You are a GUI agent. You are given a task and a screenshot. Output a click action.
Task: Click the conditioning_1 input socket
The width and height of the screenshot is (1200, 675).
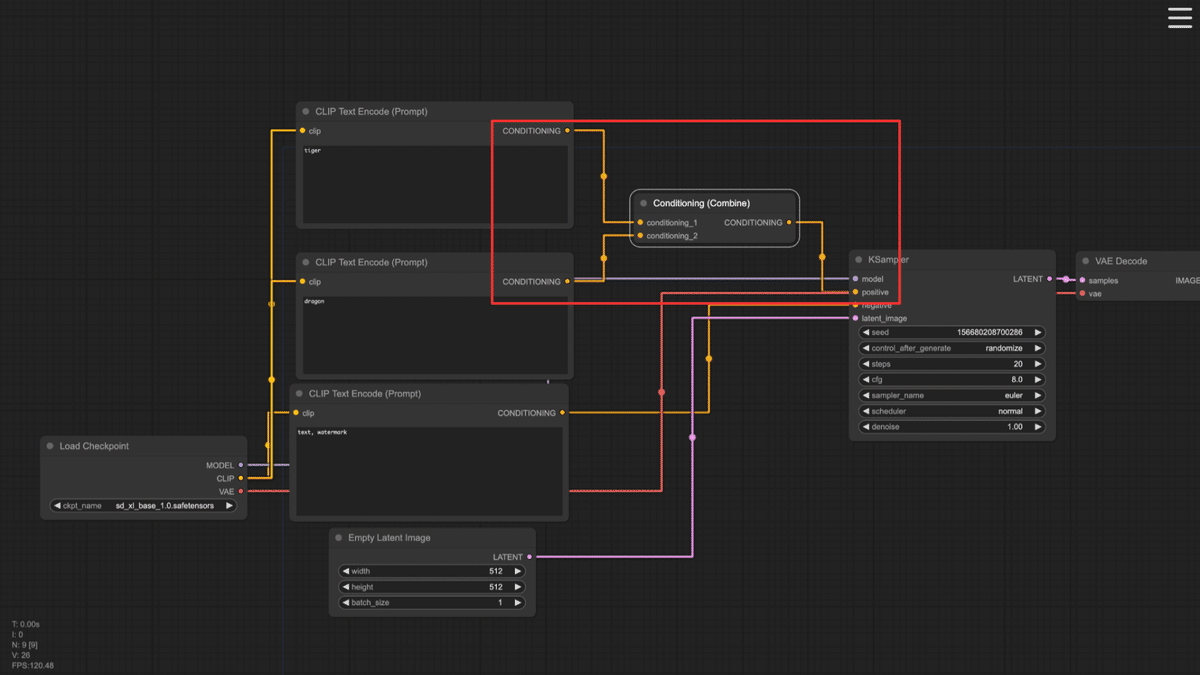click(x=640, y=223)
